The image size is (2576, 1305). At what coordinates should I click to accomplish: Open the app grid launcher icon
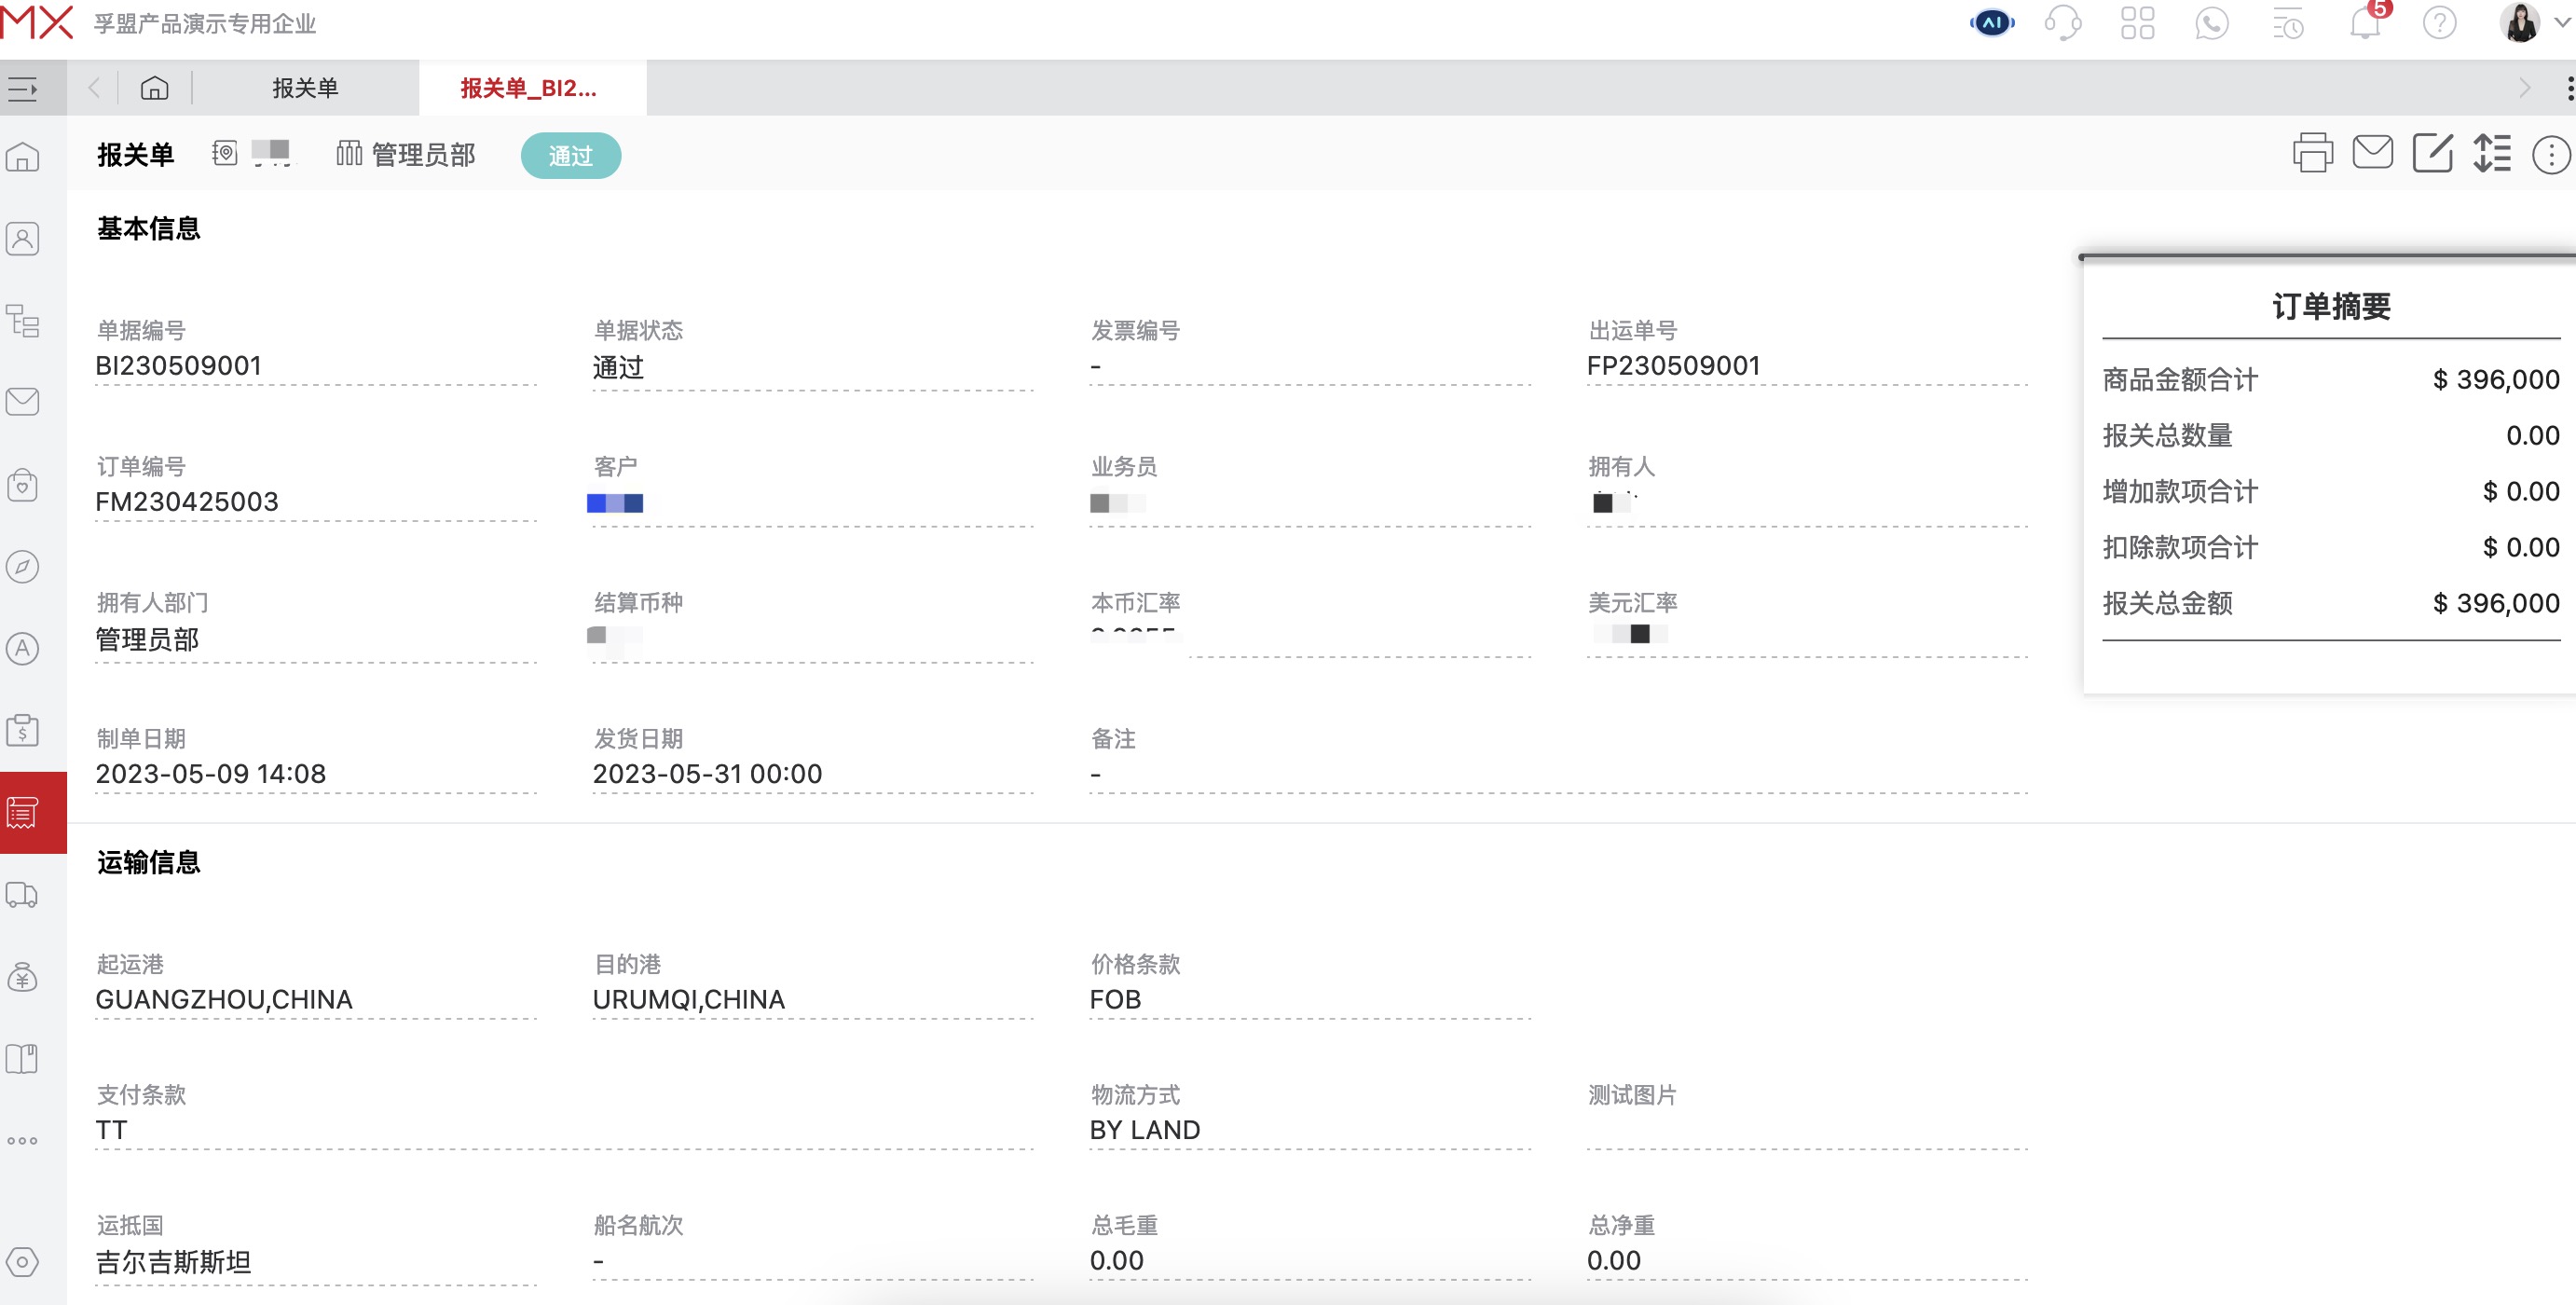2139,22
